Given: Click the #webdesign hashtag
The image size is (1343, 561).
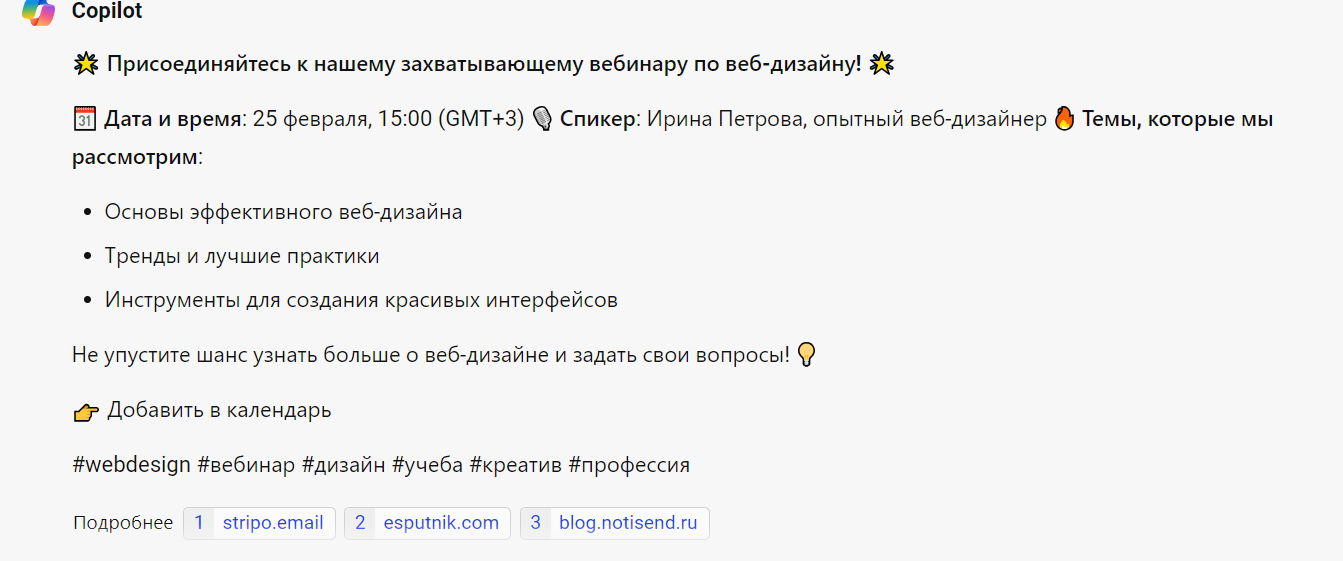Looking at the screenshot, I should coord(131,465).
